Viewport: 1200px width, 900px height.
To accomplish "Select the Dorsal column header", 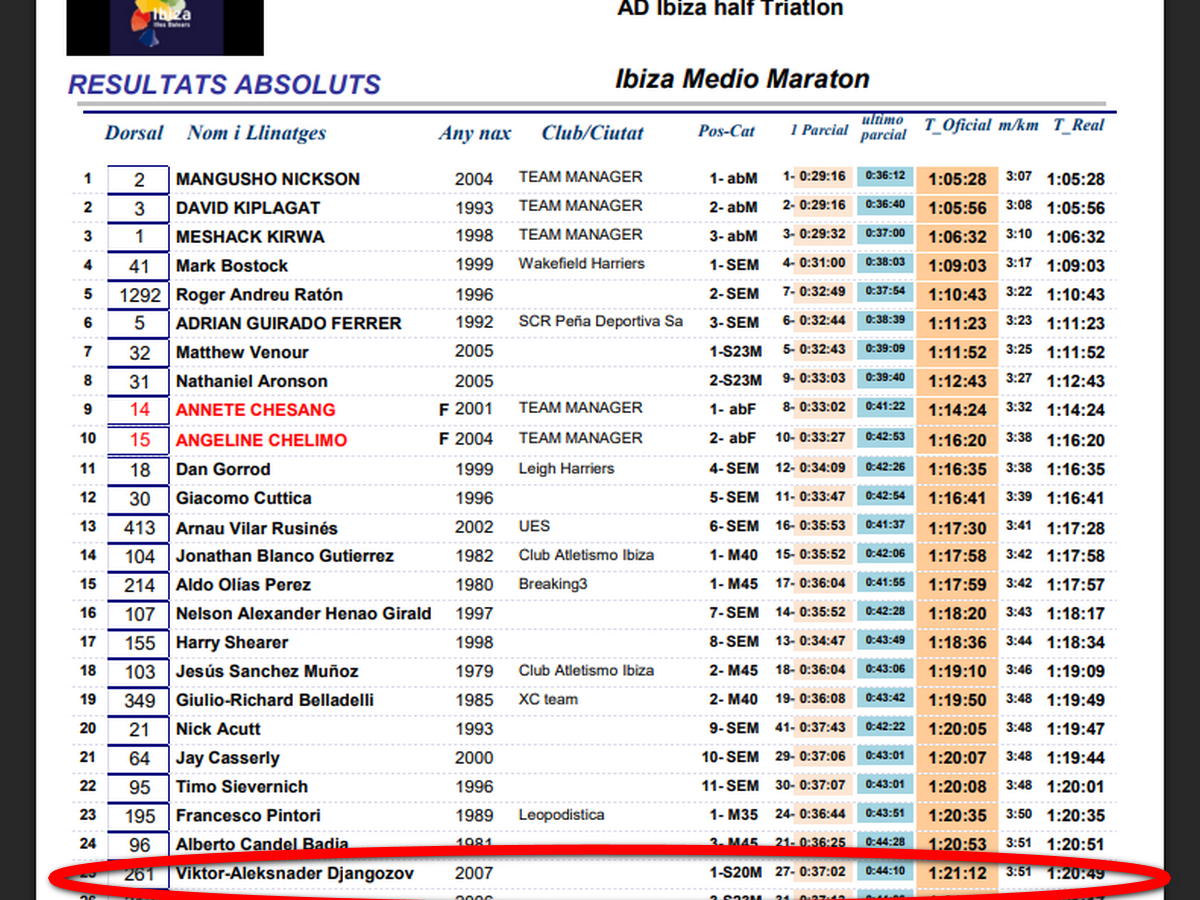I will pyautogui.click(x=134, y=133).
